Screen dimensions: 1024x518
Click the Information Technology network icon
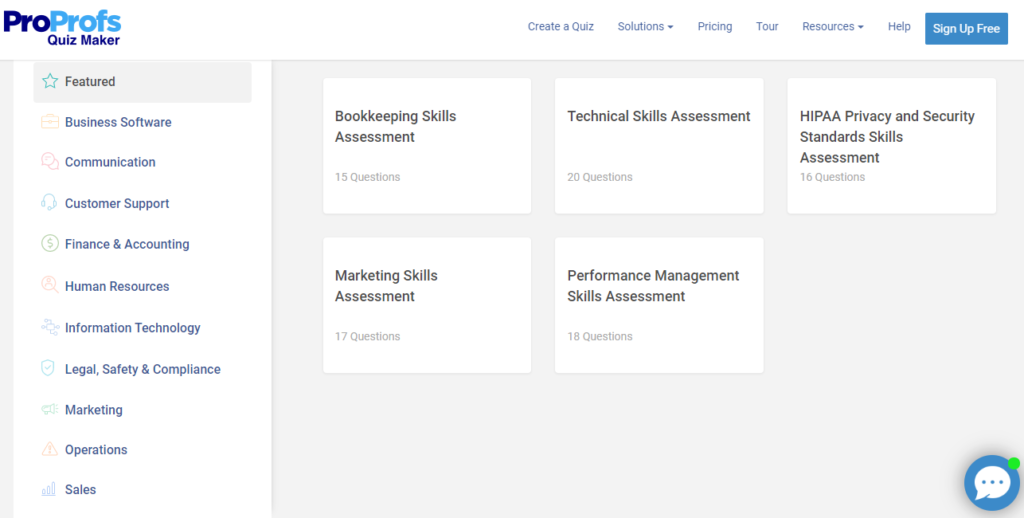tap(50, 327)
